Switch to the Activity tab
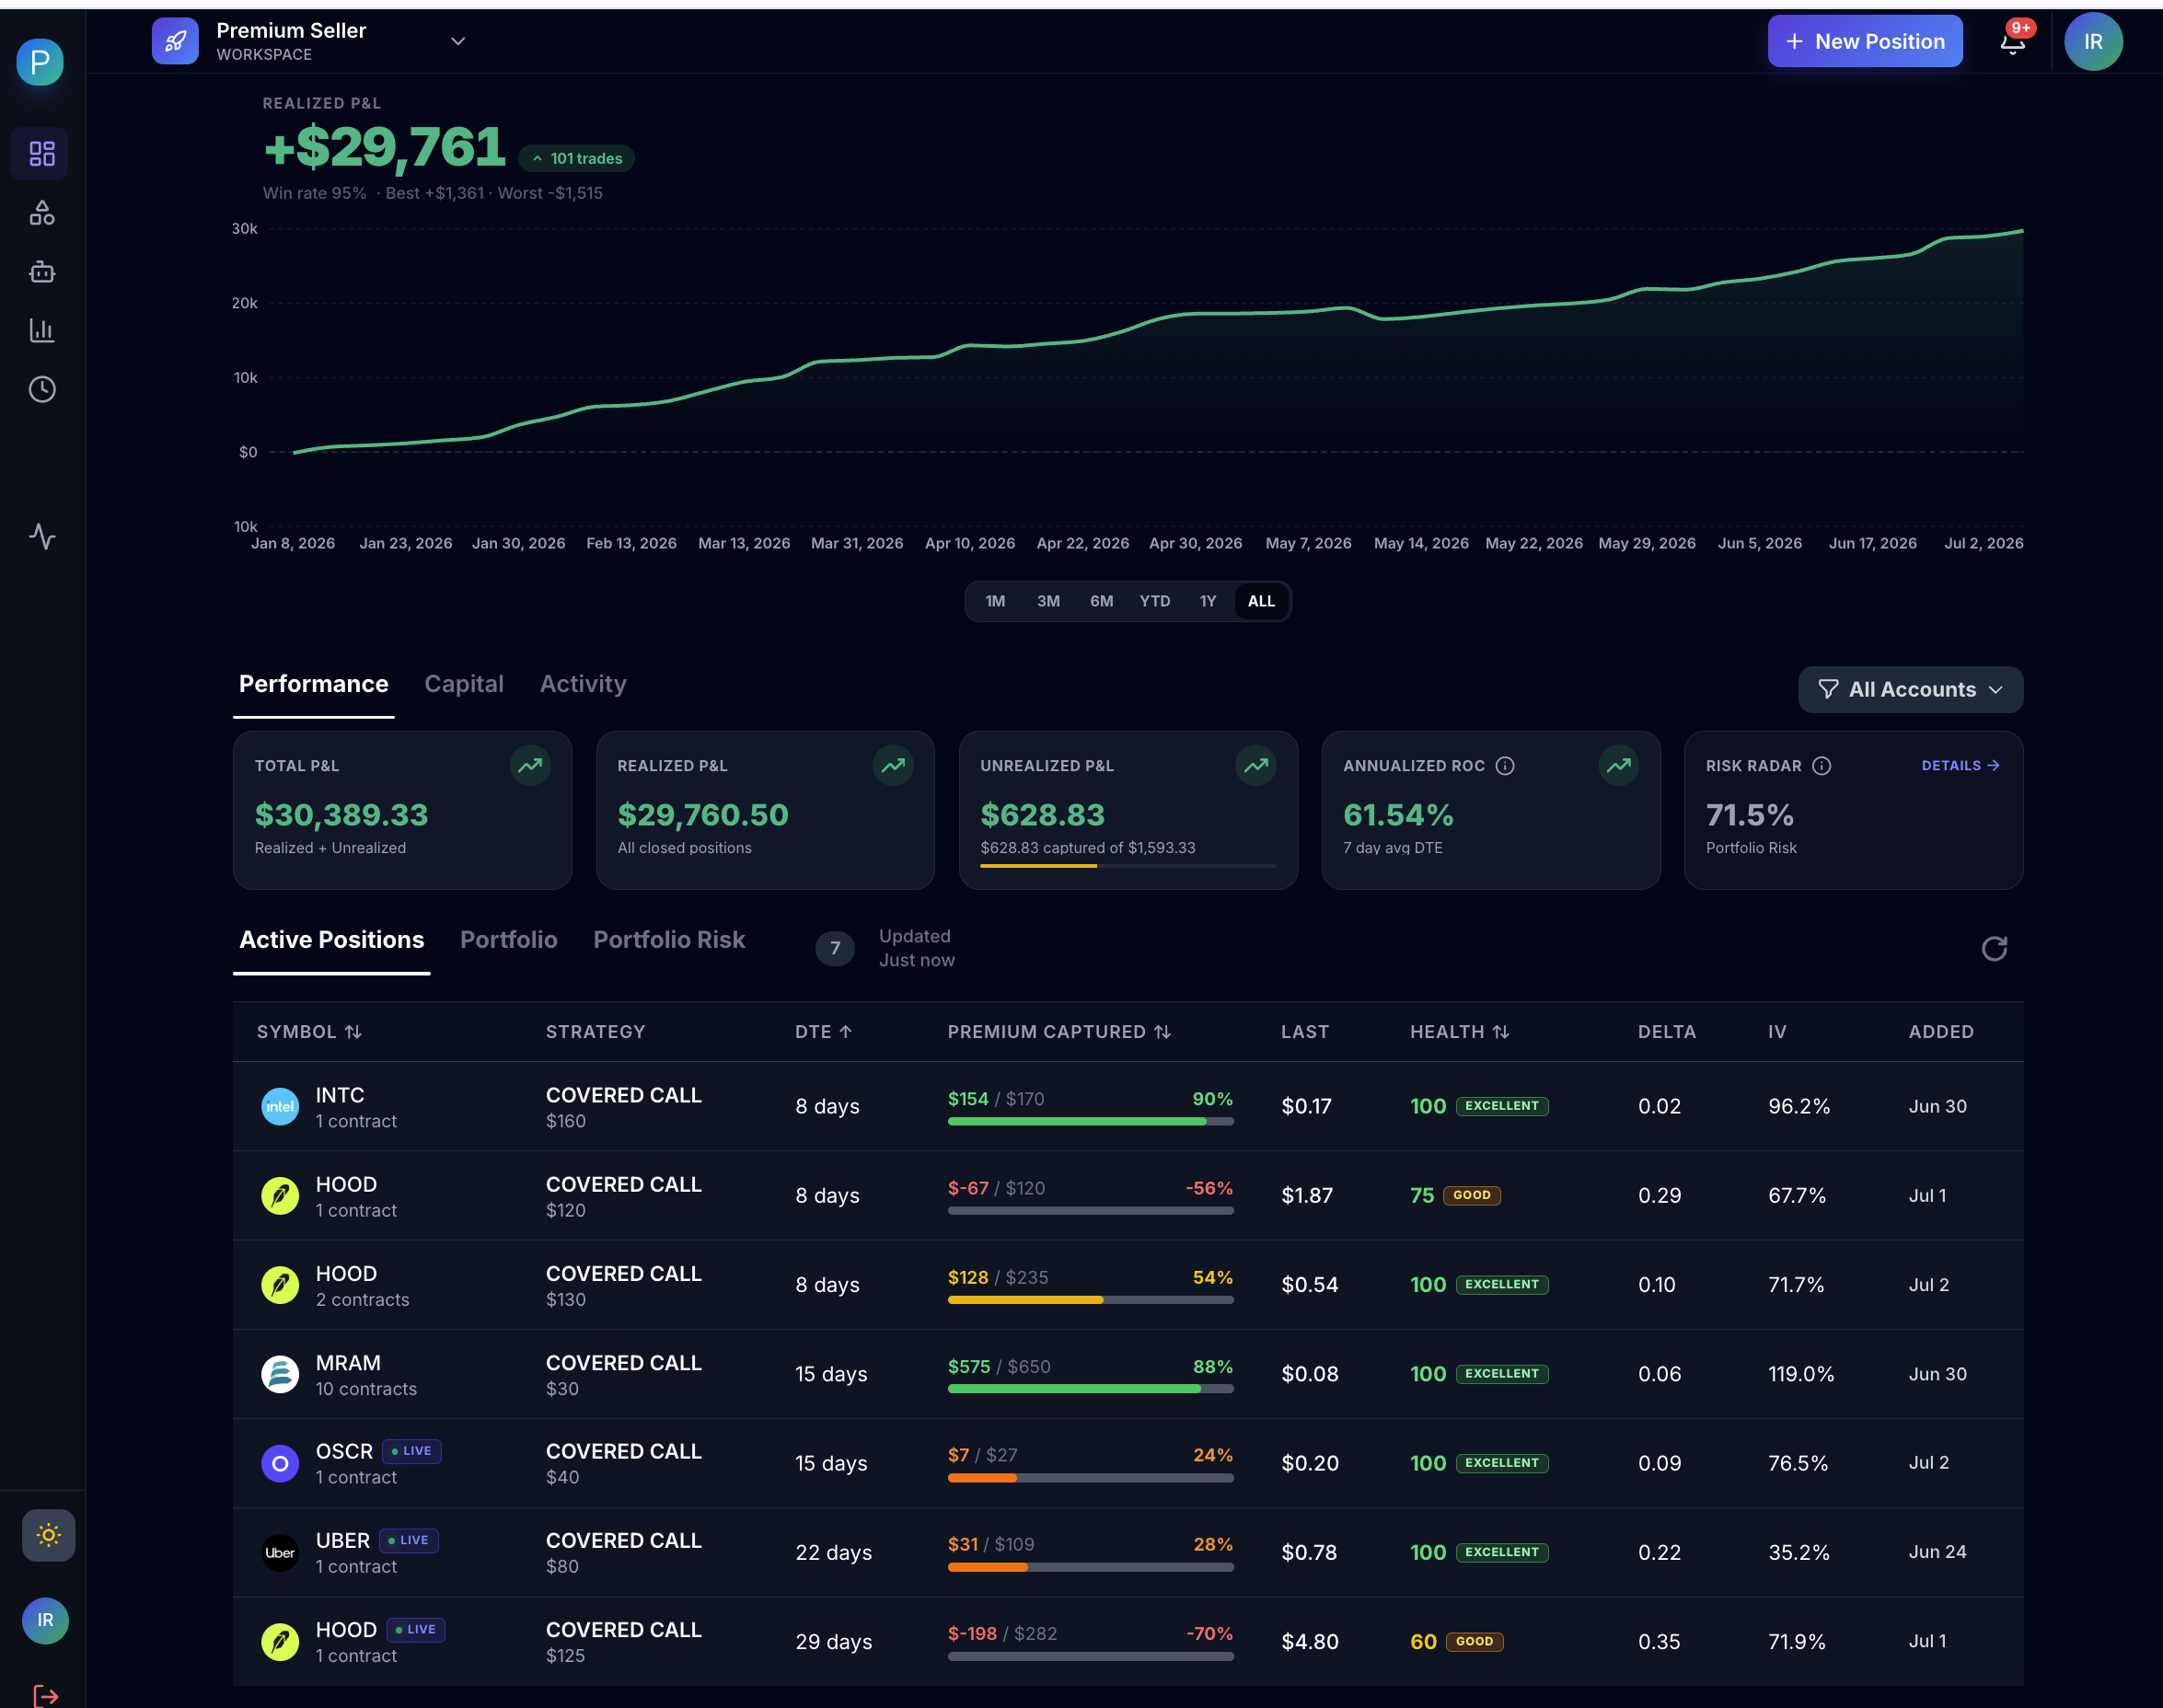The image size is (2163, 1708). click(583, 684)
